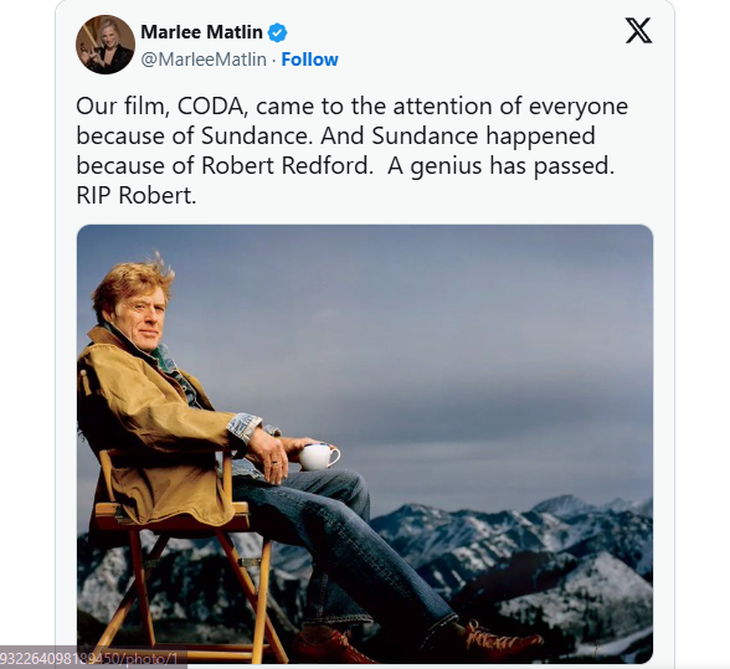The height and width of the screenshot is (669, 730).
Task: Open the X logo link
Action: click(x=638, y=31)
